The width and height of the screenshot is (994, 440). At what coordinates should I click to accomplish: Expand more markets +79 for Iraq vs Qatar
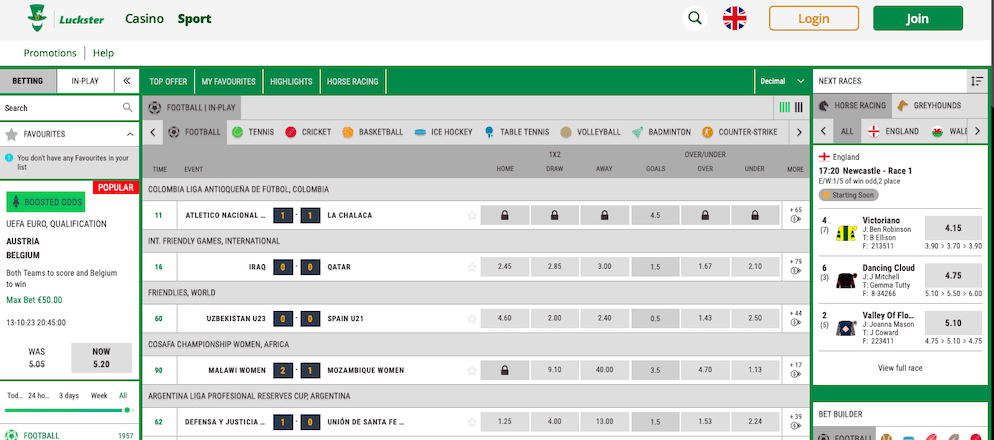click(x=795, y=262)
